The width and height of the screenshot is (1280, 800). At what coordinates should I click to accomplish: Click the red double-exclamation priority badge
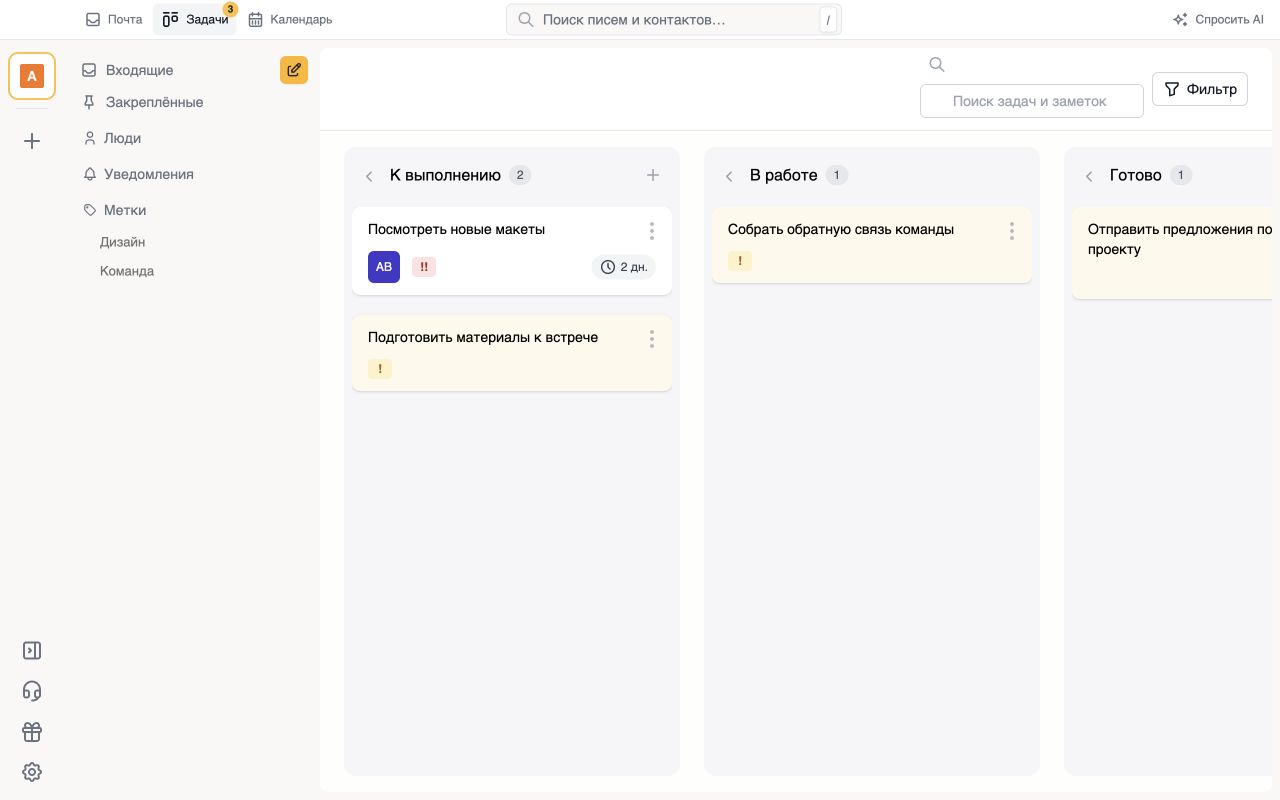[x=424, y=267]
